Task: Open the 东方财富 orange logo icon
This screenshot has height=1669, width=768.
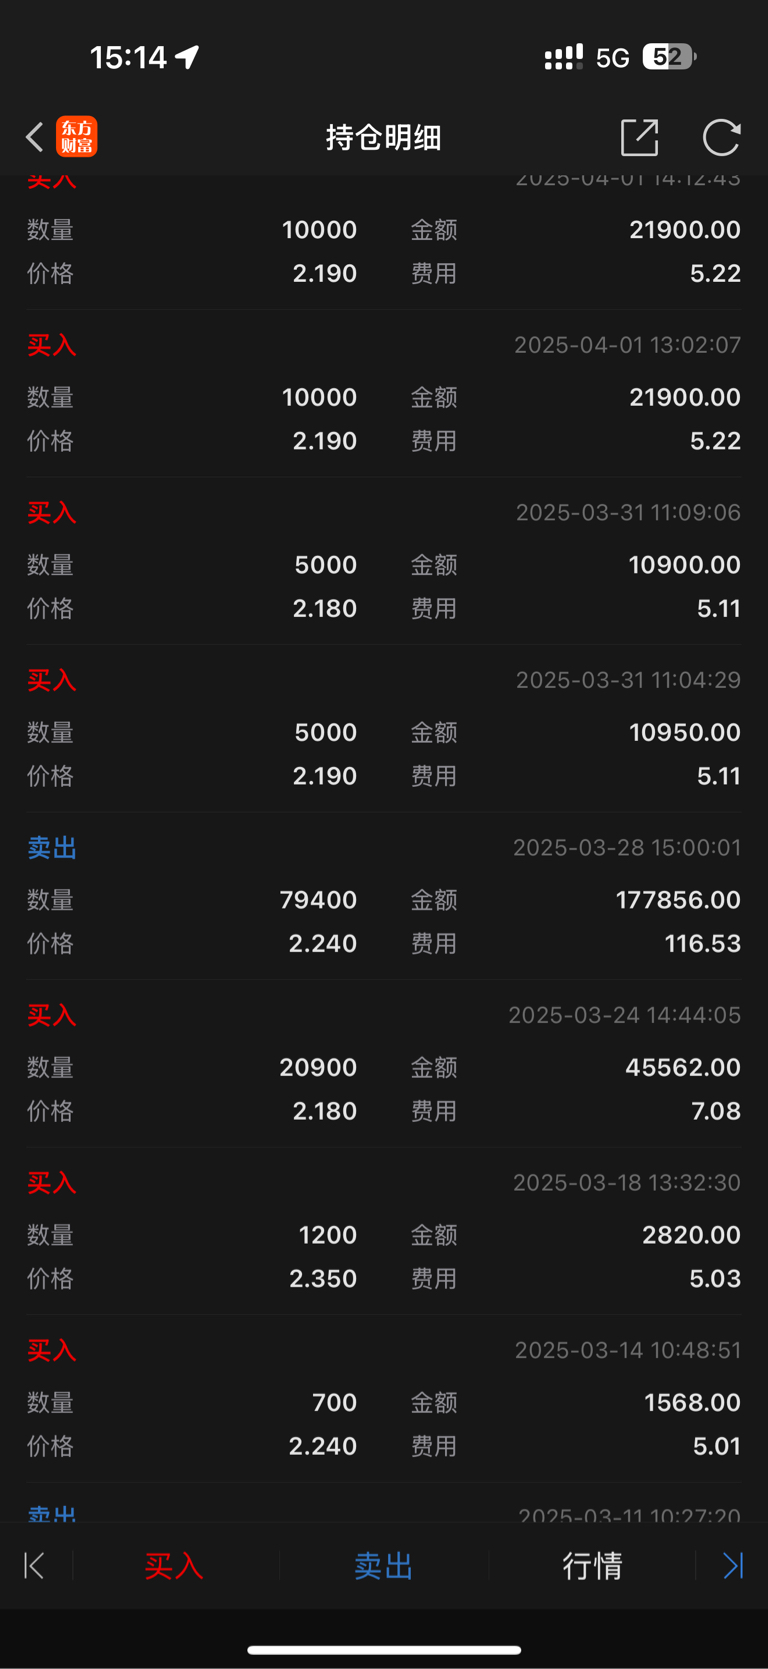Action: pos(77,137)
